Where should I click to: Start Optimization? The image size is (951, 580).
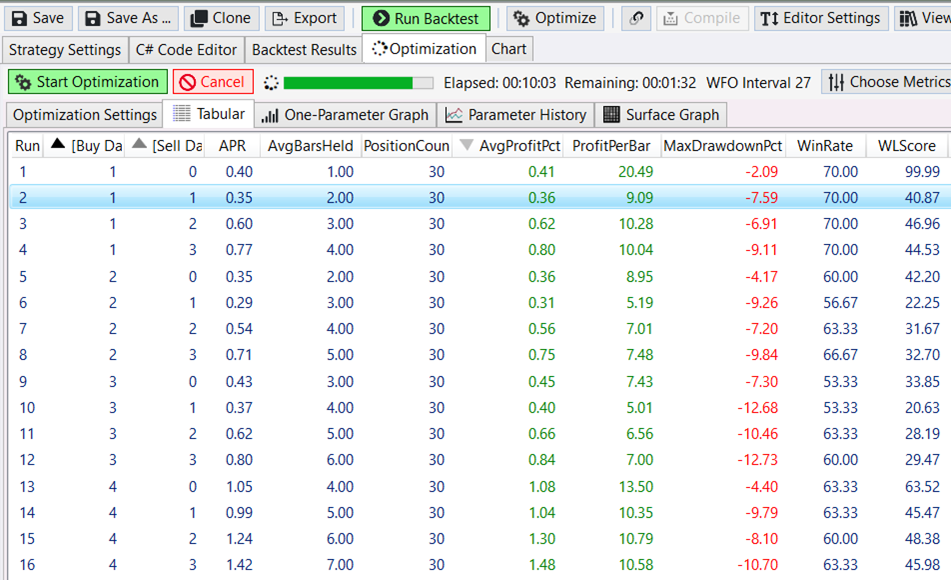click(87, 82)
